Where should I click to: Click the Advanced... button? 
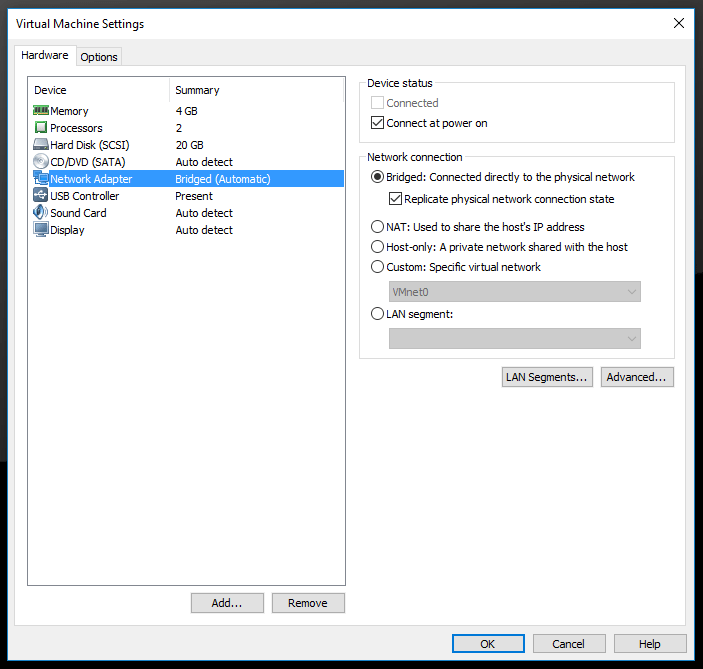(637, 377)
